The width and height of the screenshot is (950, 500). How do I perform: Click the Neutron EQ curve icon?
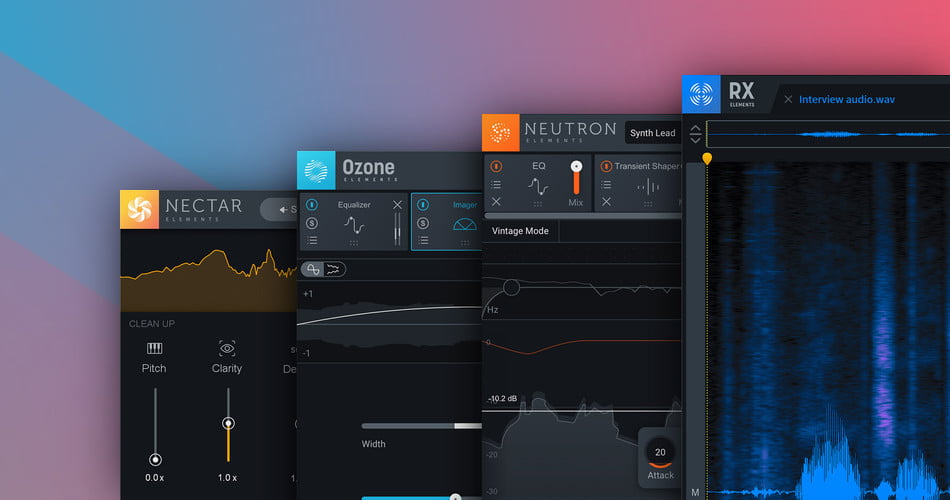click(539, 186)
